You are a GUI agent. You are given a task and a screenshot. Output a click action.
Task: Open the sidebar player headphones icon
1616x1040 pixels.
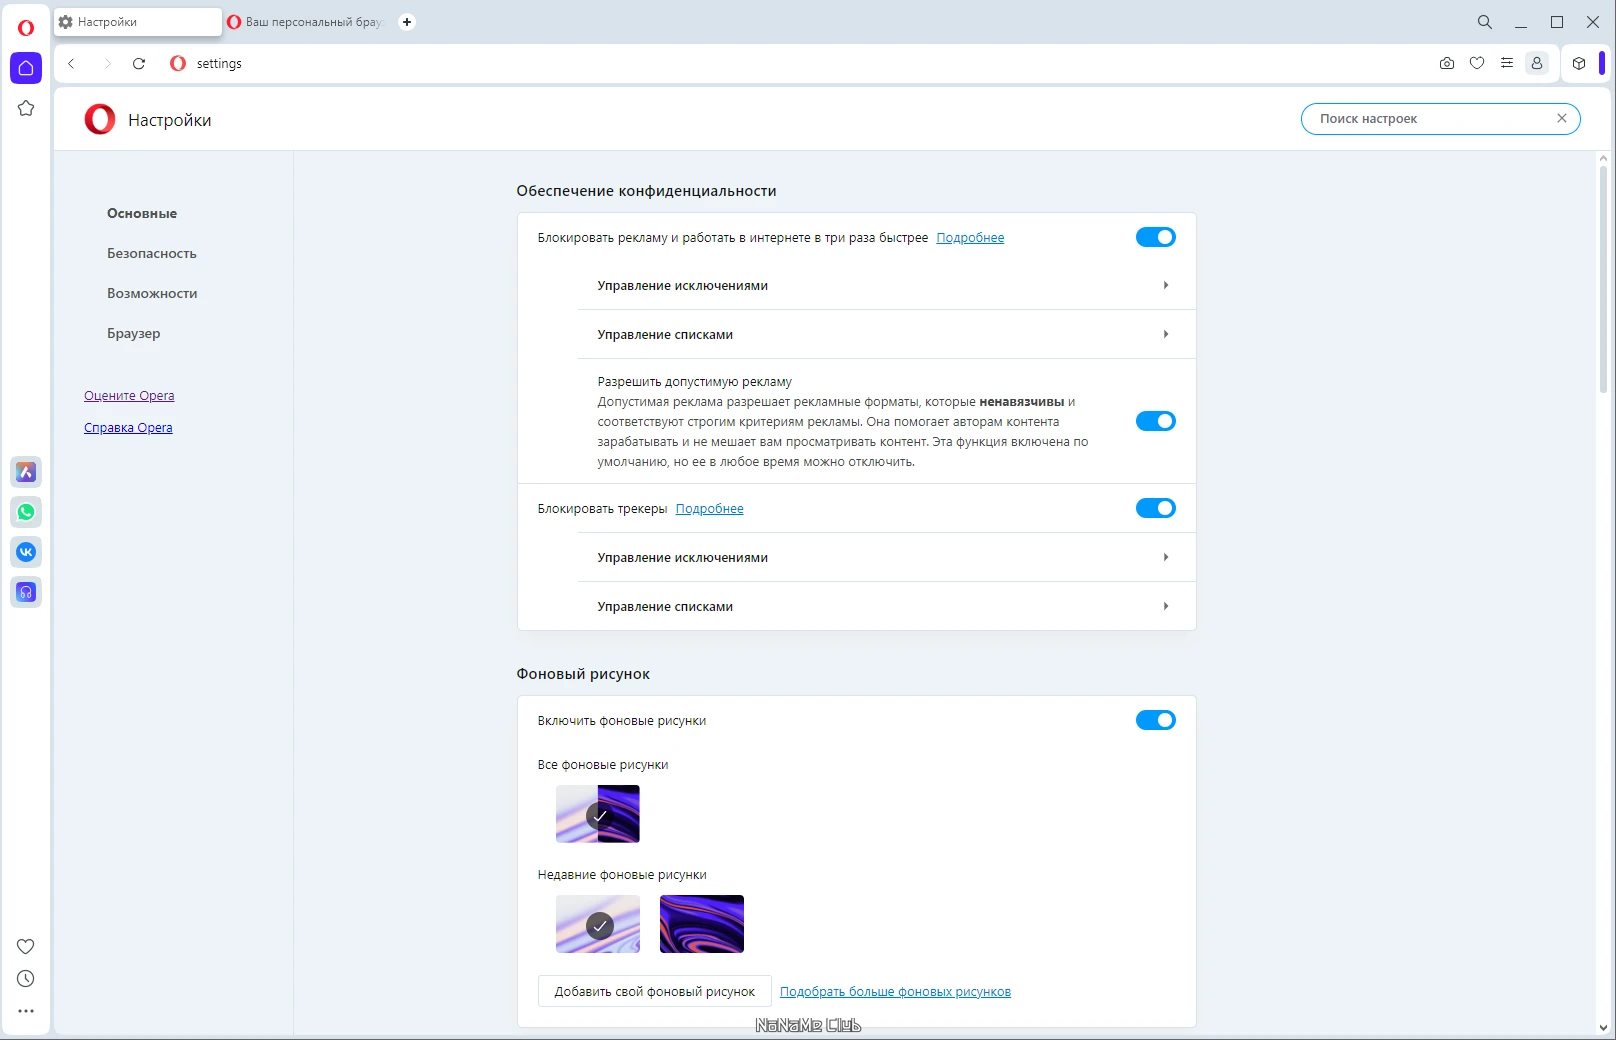(26, 592)
